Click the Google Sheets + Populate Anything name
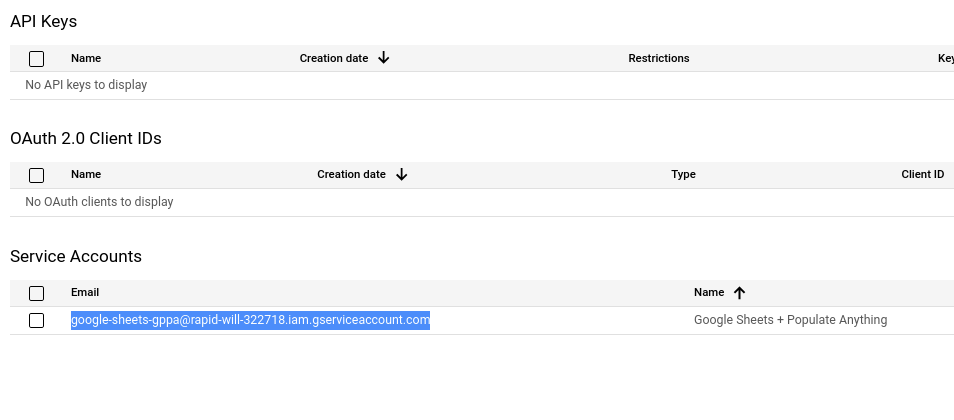Screen dimensions: 954x420 click(x=790, y=320)
